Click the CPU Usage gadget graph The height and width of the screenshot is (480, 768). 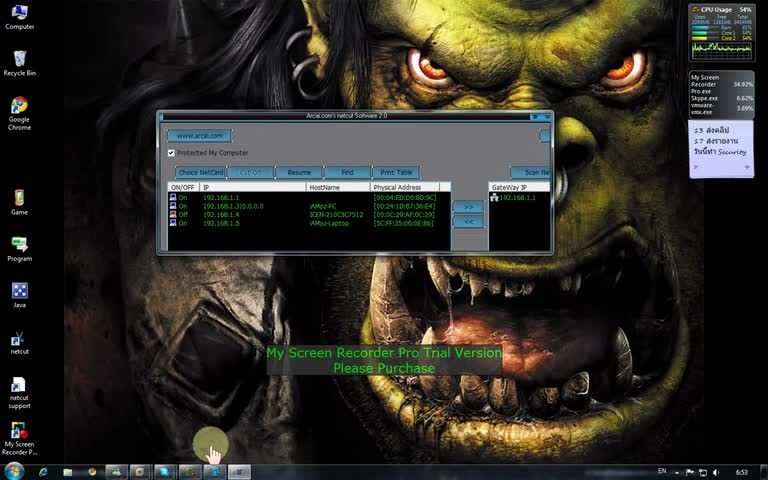[721, 50]
